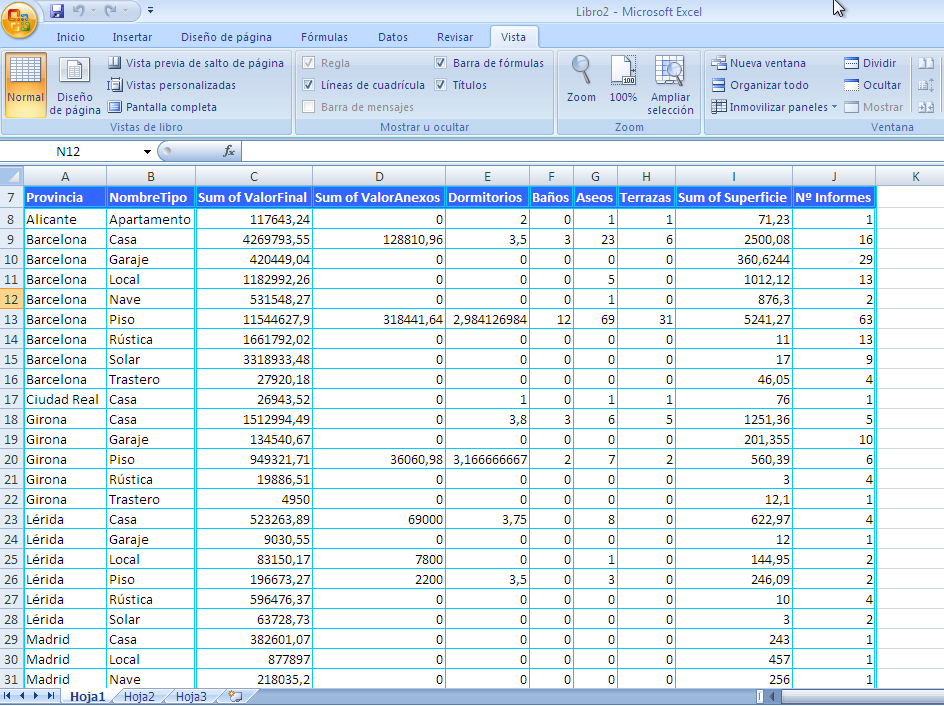Click Nueva ventana button
Viewport: 944px width, 706px height.
(x=758, y=63)
